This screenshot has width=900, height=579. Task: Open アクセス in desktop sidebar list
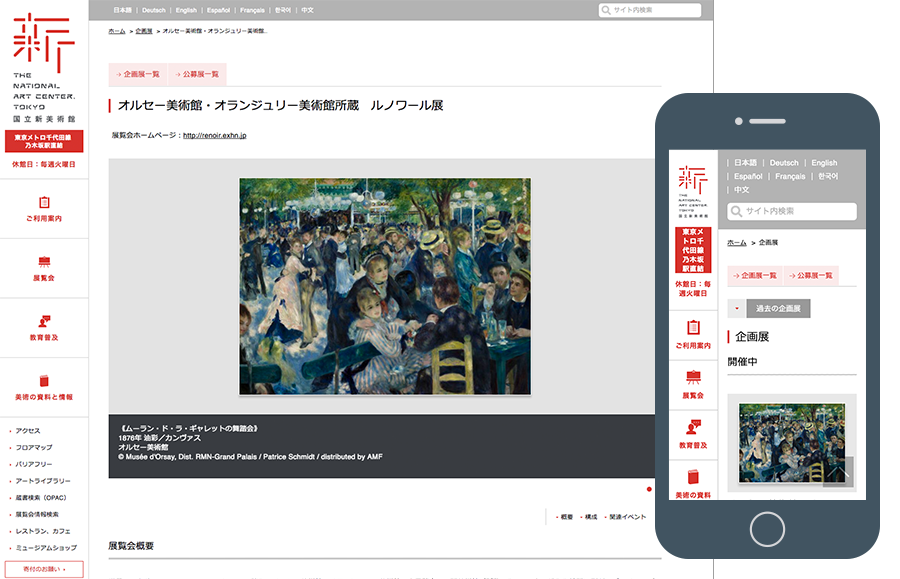(x=28, y=431)
